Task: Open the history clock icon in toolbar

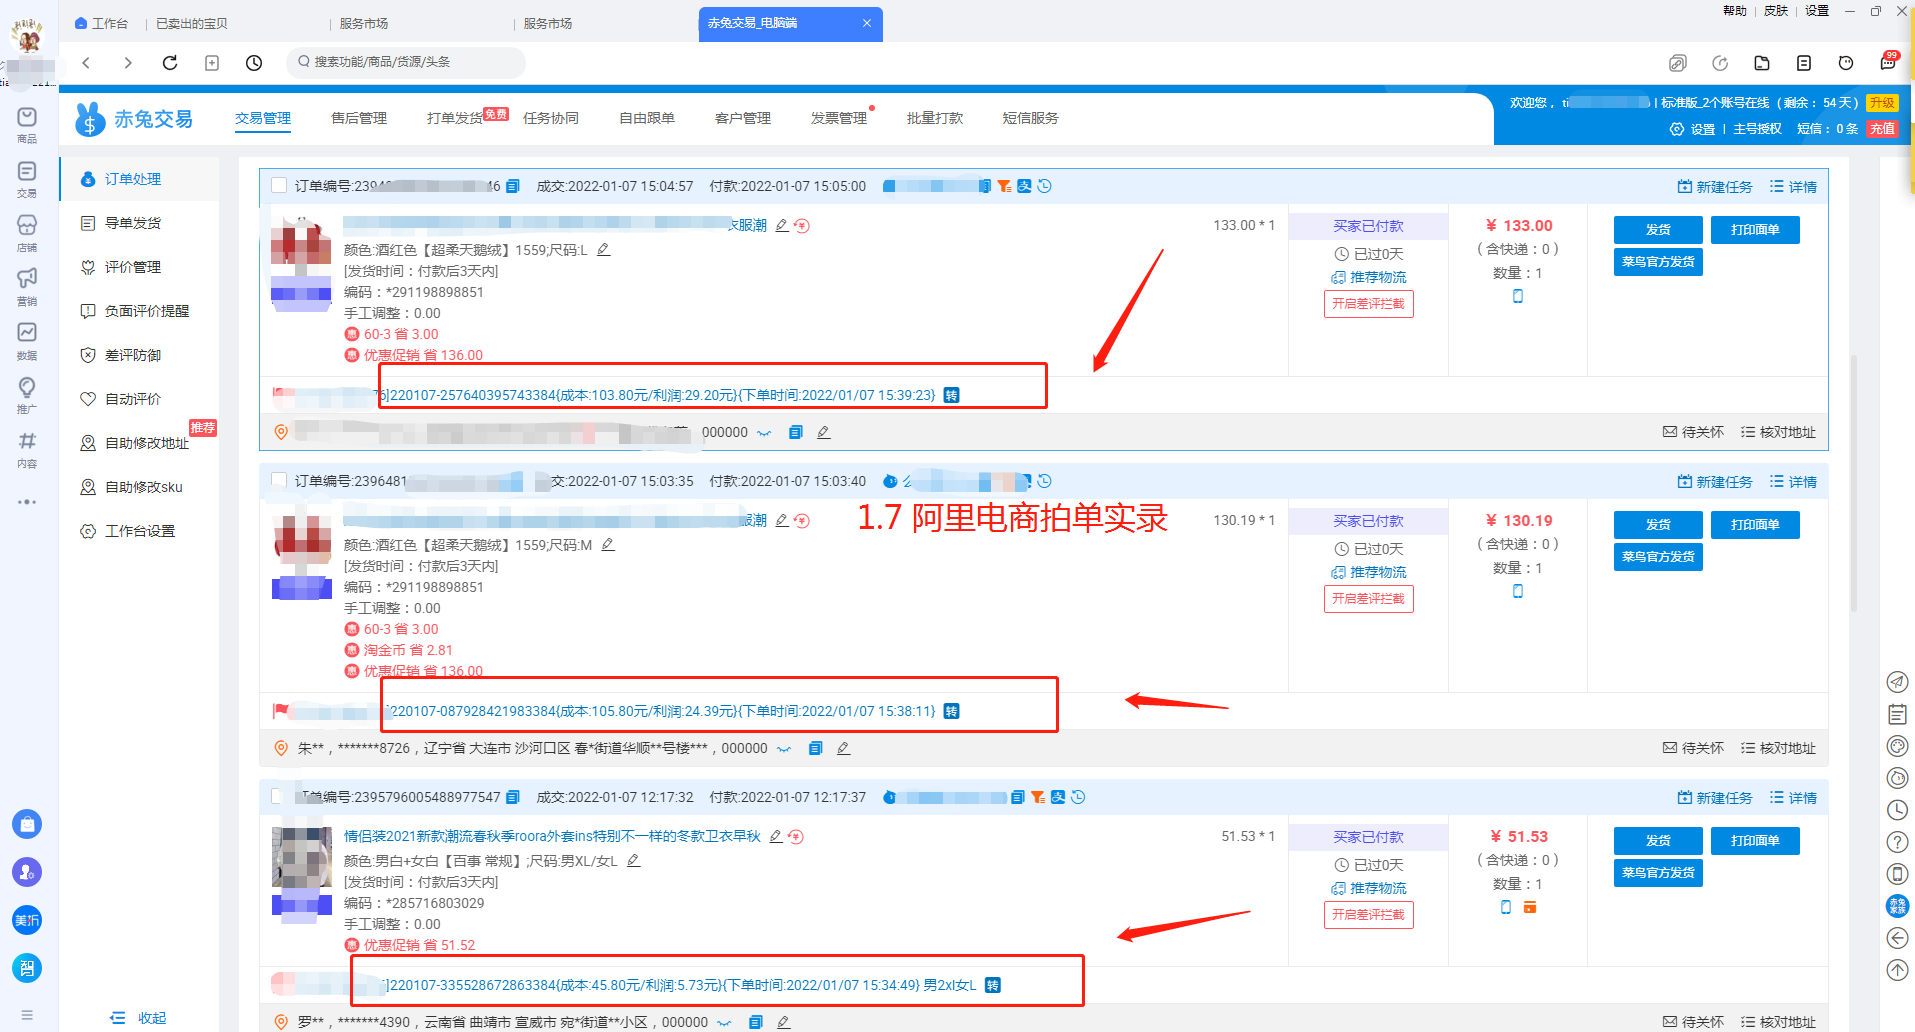Action: (x=254, y=63)
